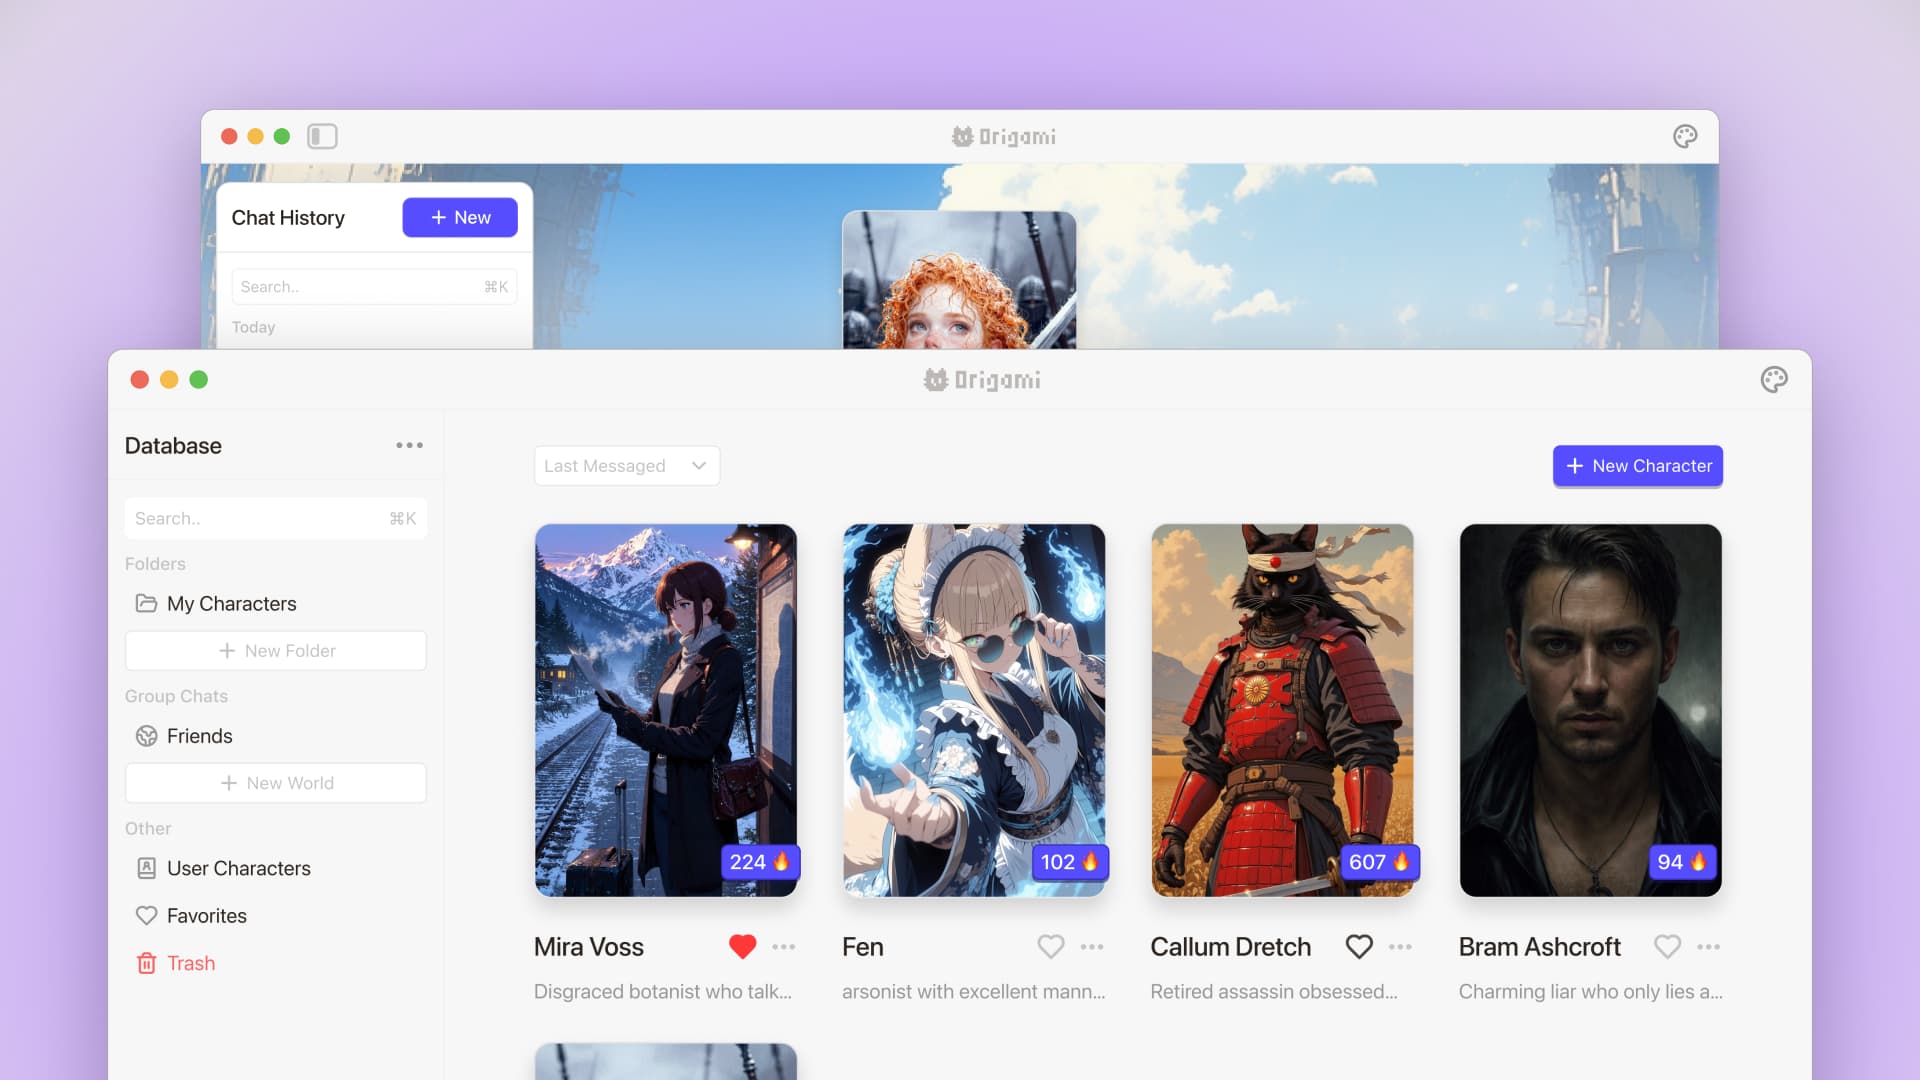The width and height of the screenshot is (1920, 1080).
Task: Open the Mira Voss character portrait
Action: coord(666,710)
